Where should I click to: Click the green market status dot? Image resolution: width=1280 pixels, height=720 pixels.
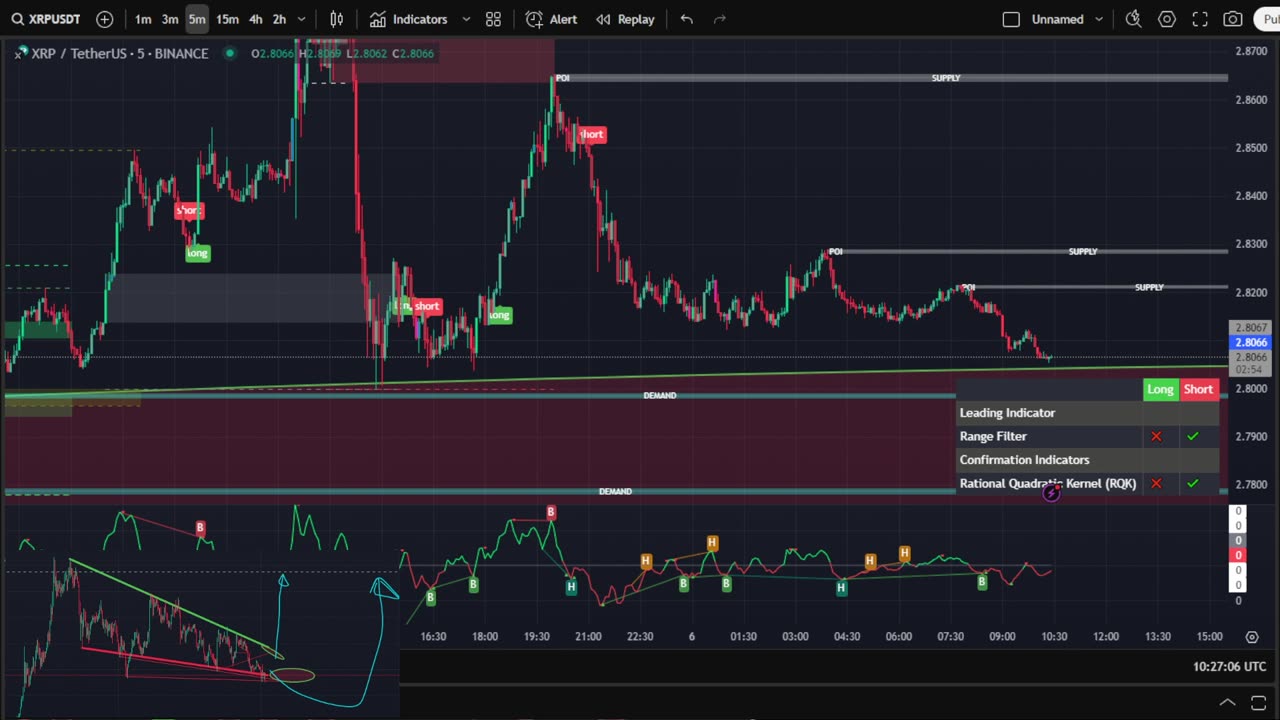(x=230, y=53)
